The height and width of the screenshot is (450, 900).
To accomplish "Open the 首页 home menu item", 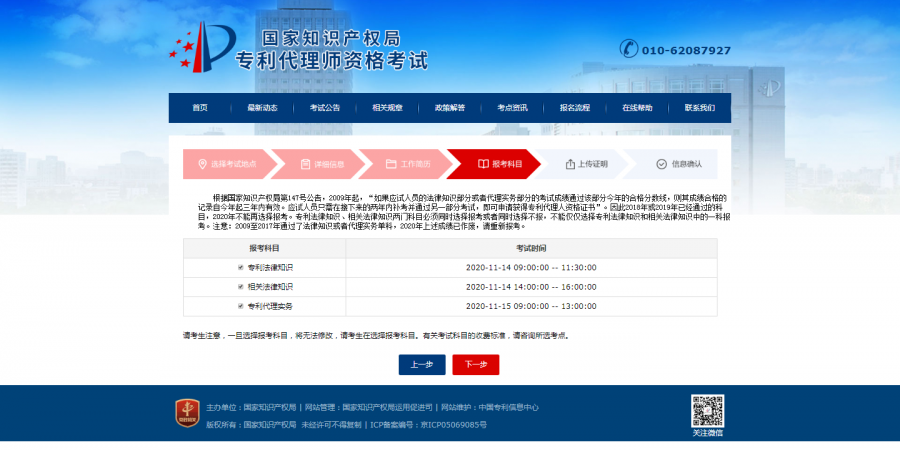I will point(200,108).
